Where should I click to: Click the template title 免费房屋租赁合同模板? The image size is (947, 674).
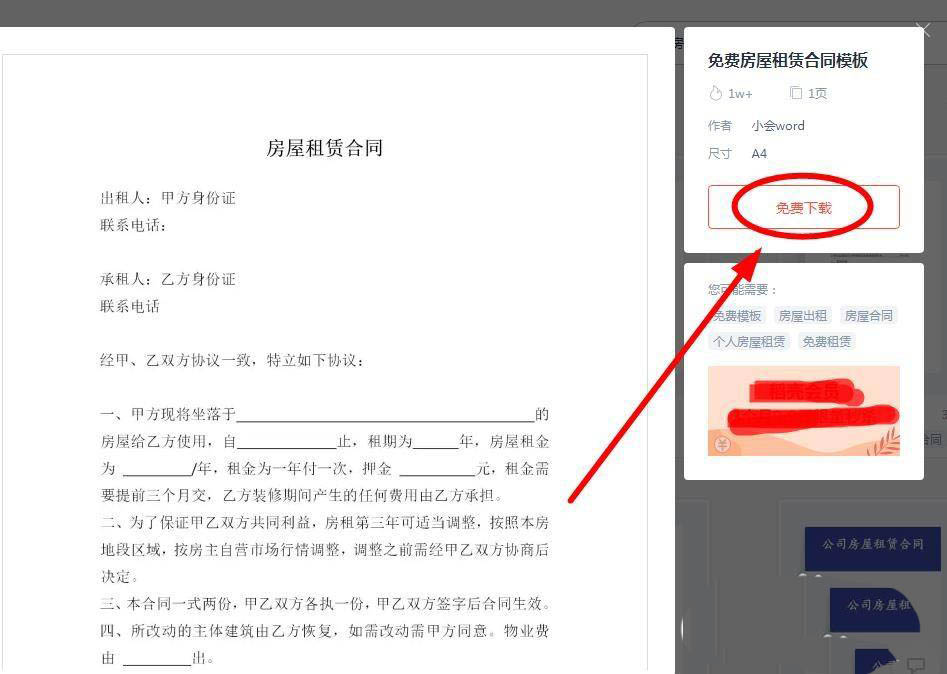coord(788,60)
